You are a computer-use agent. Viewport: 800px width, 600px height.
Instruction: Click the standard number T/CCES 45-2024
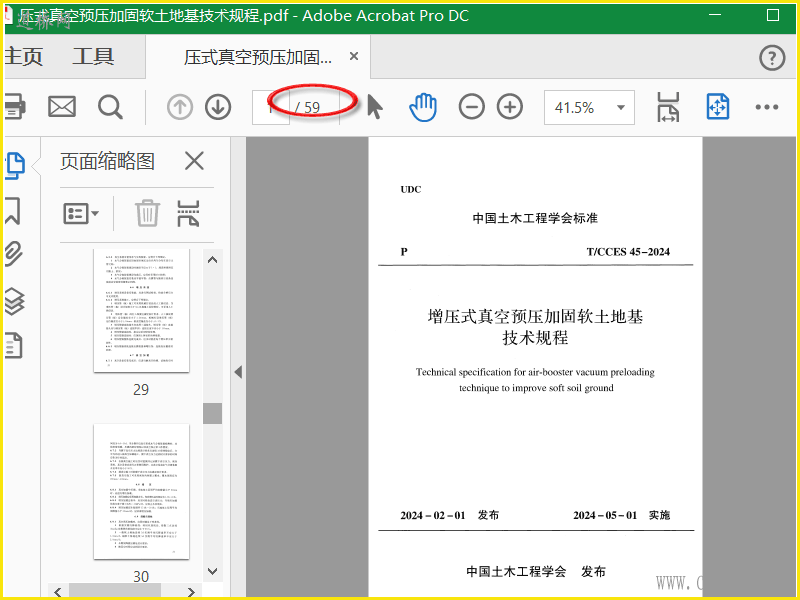click(628, 252)
